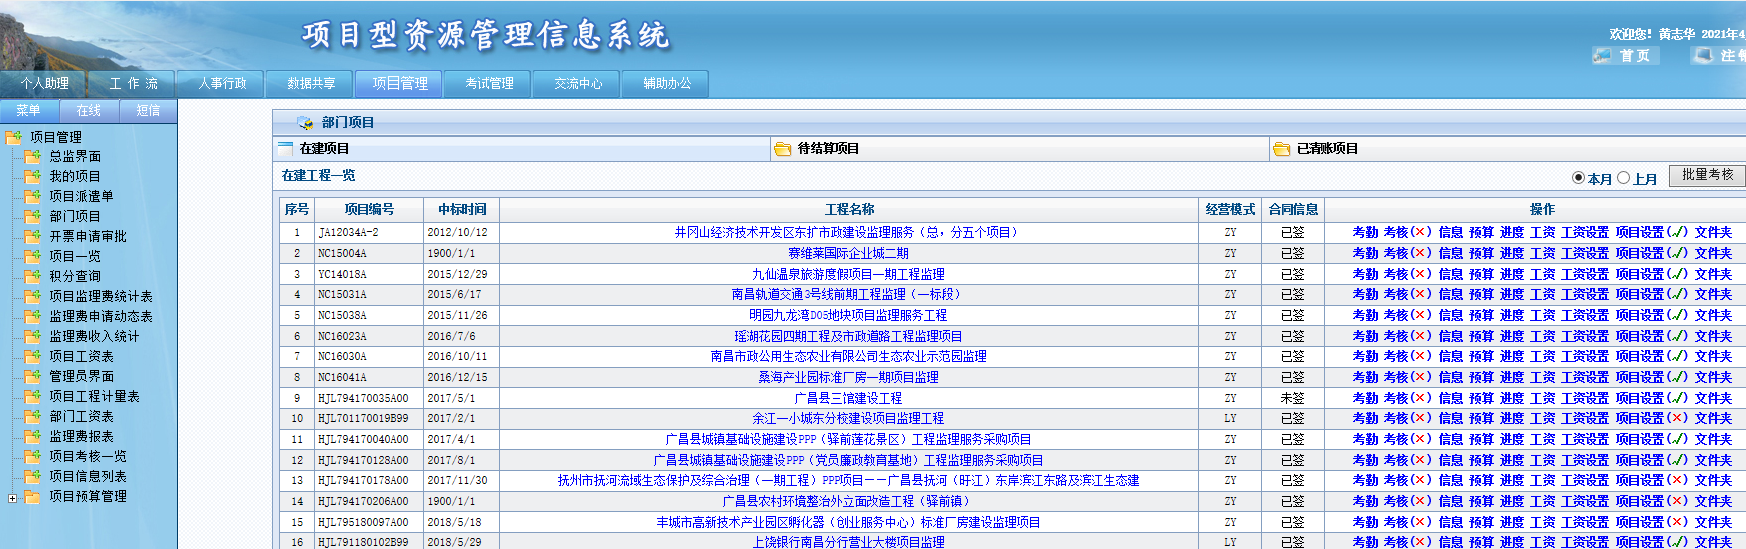1746x549 pixels.
Task: Click the 部门项目 panel header icon
Action: click(x=305, y=123)
